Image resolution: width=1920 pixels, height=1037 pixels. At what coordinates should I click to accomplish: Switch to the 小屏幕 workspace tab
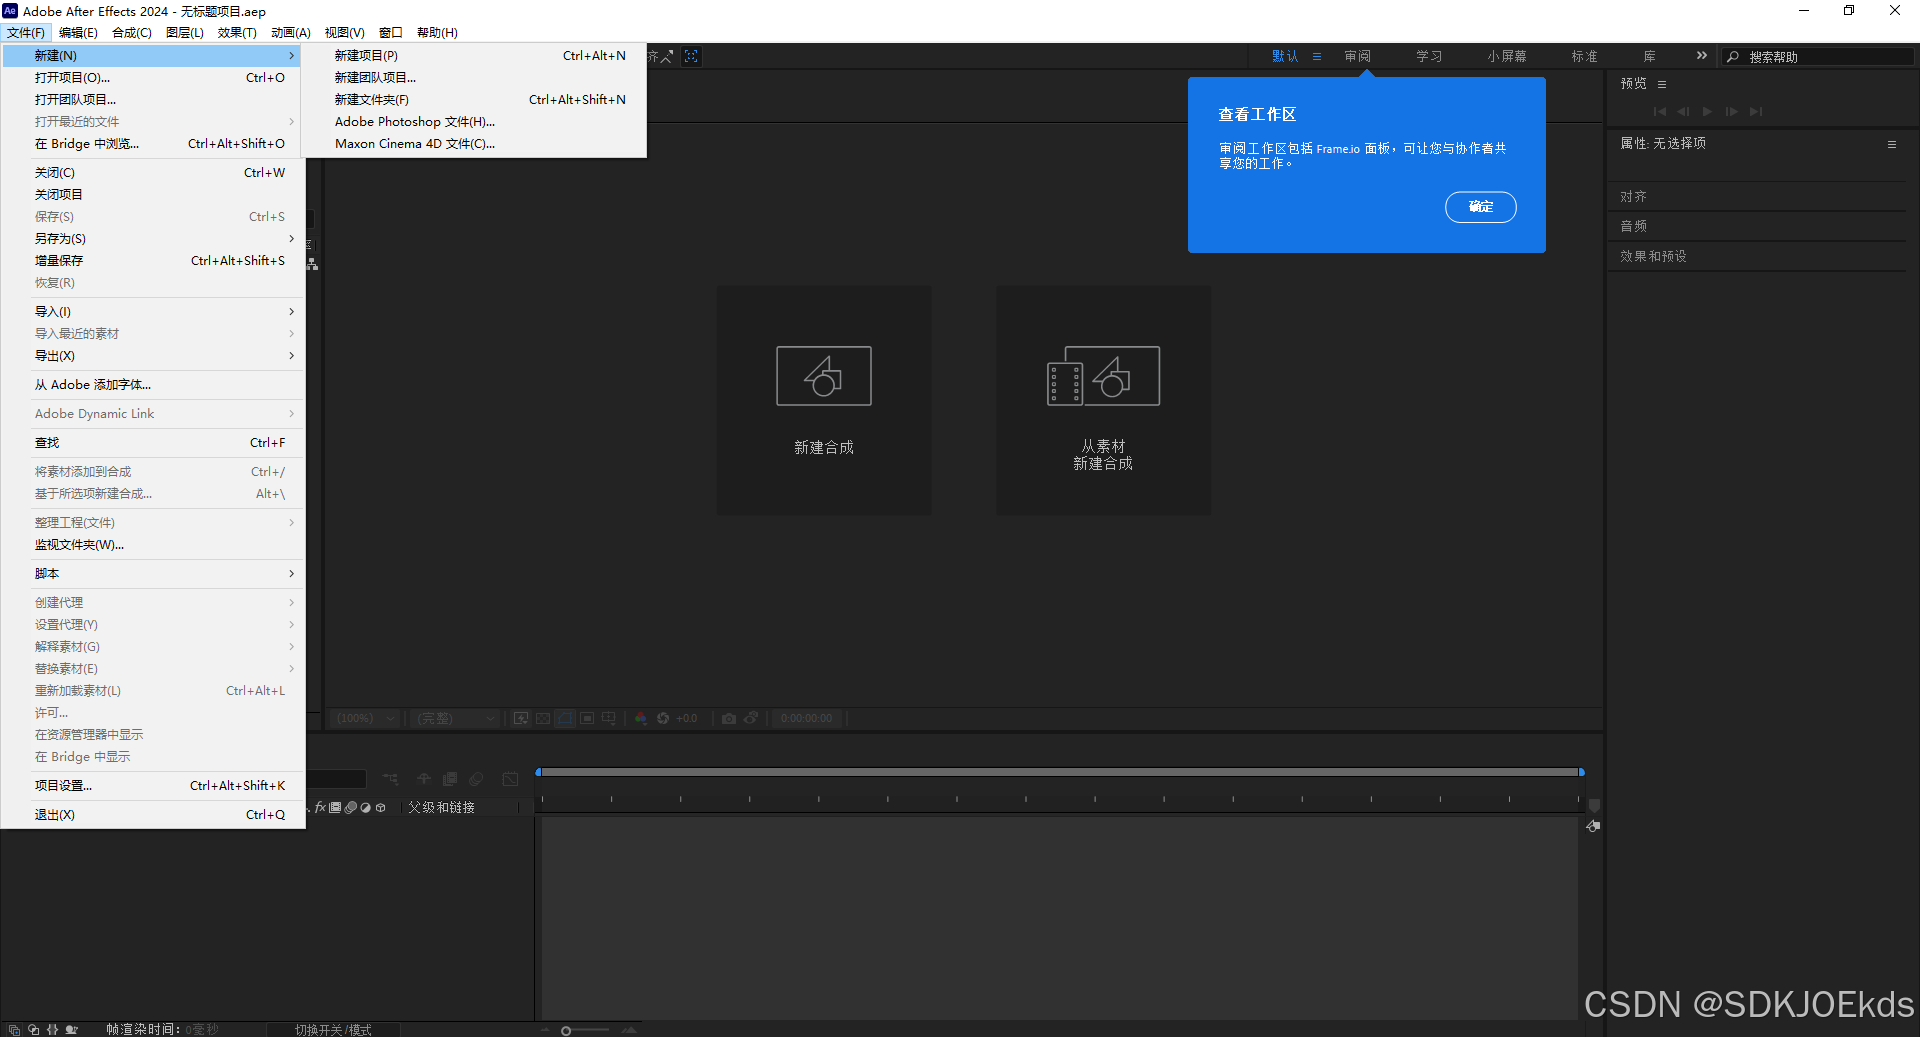pyautogui.click(x=1506, y=56)
